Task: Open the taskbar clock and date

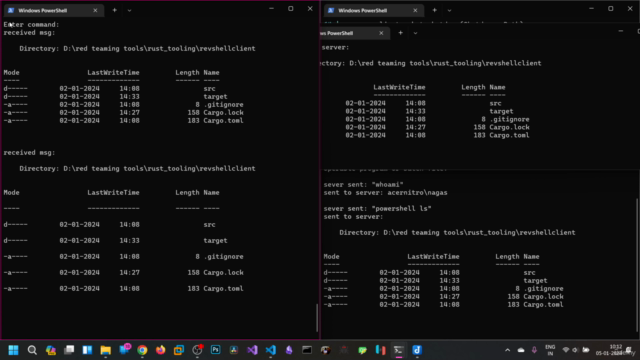Action: click(609, 350)
